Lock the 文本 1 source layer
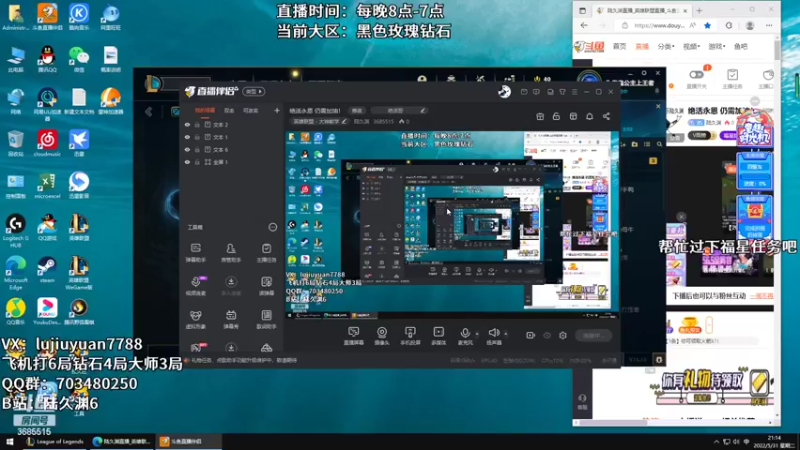Viewport: 800px width, 450px height. click(x=197, y=137)
